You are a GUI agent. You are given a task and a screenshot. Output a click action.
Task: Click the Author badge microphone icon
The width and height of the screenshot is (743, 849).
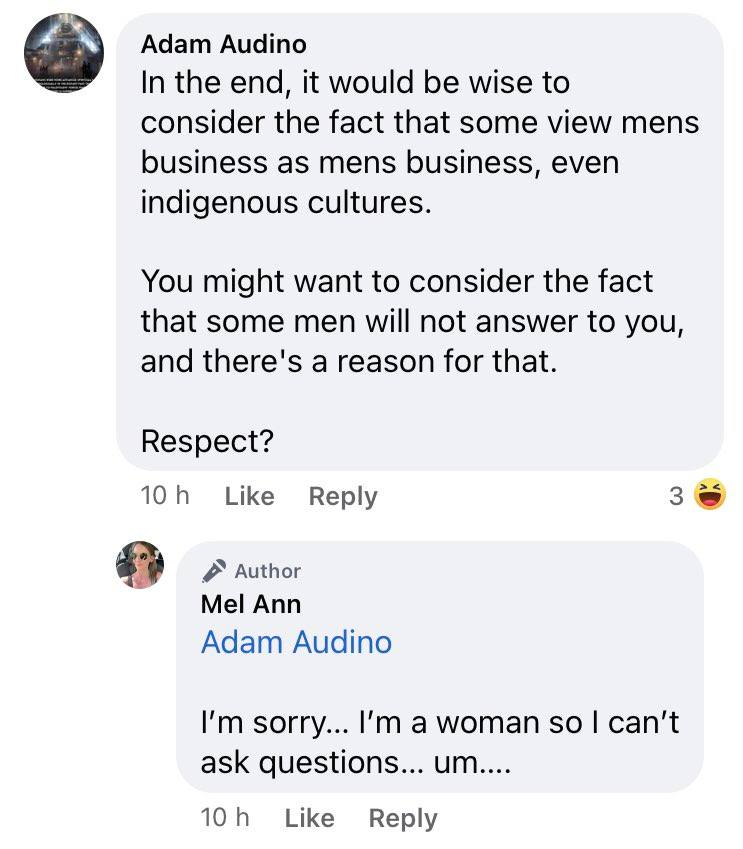coord(213,571)
